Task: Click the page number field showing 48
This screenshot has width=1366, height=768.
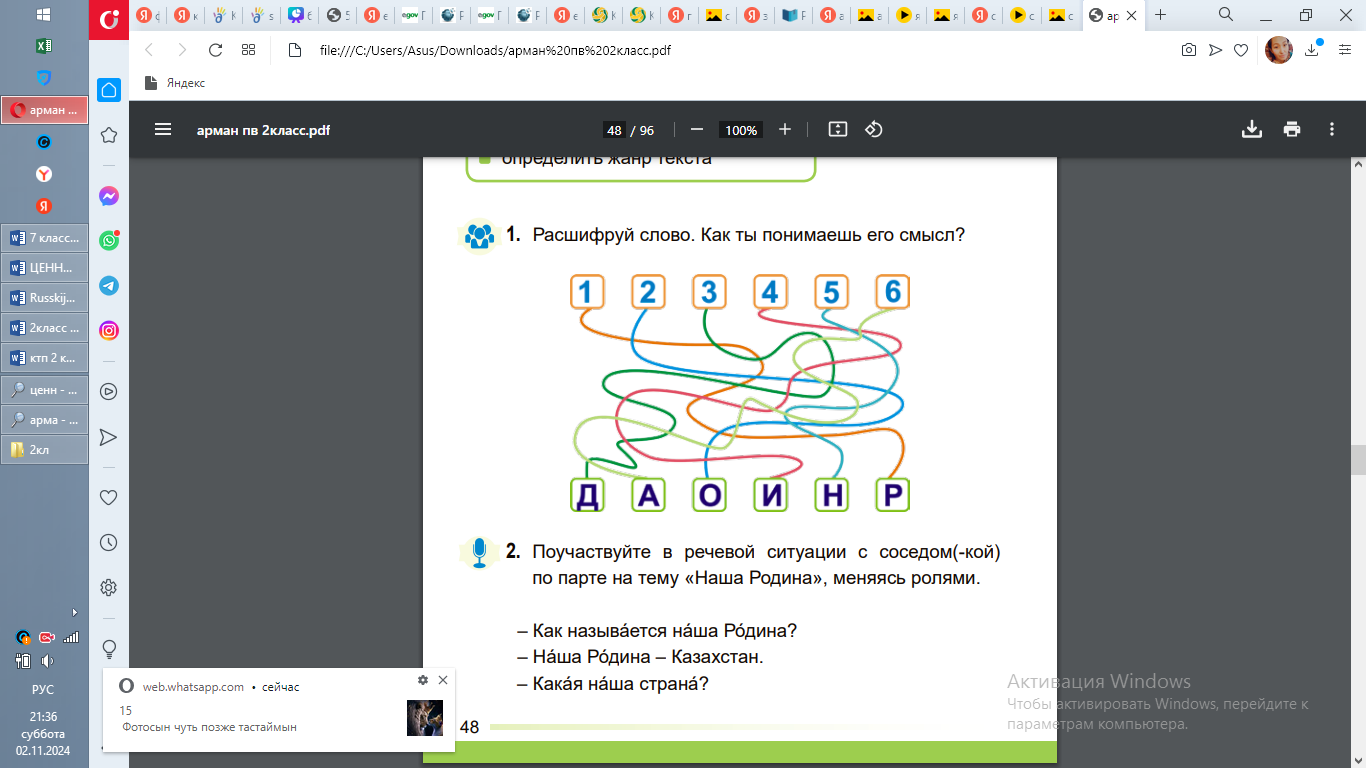Action: tap(614, 130)
